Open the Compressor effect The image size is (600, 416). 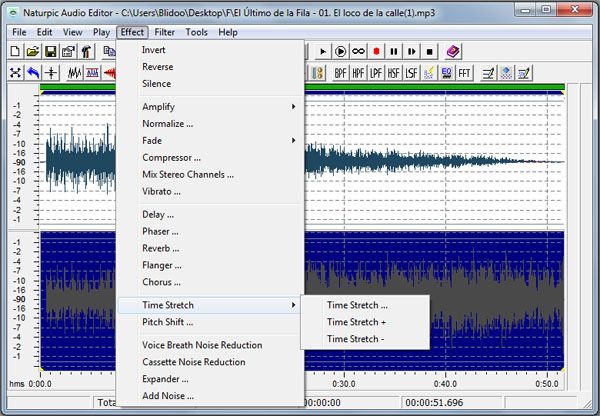pyautogui.click(x=210, y=158)
